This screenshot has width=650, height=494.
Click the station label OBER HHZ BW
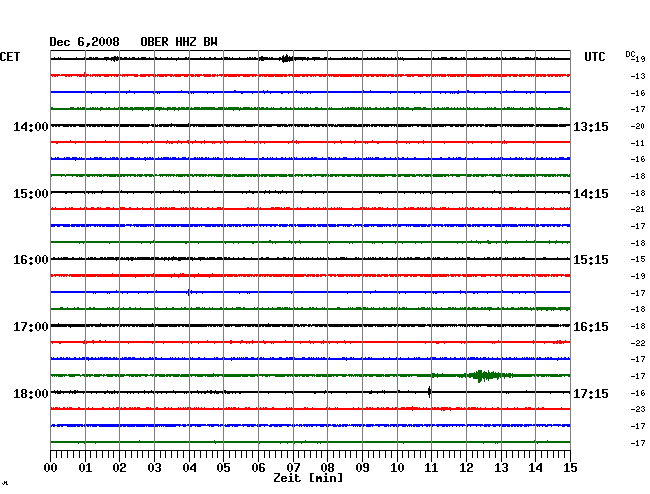coord(179,42)
